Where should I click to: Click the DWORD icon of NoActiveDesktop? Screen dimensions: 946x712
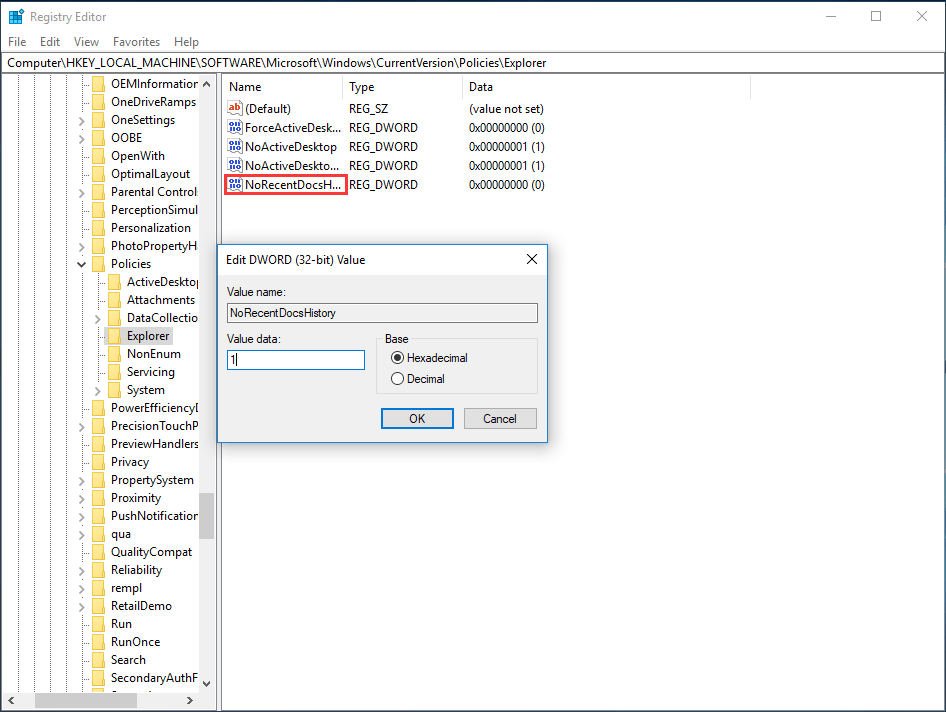[235, 147]
